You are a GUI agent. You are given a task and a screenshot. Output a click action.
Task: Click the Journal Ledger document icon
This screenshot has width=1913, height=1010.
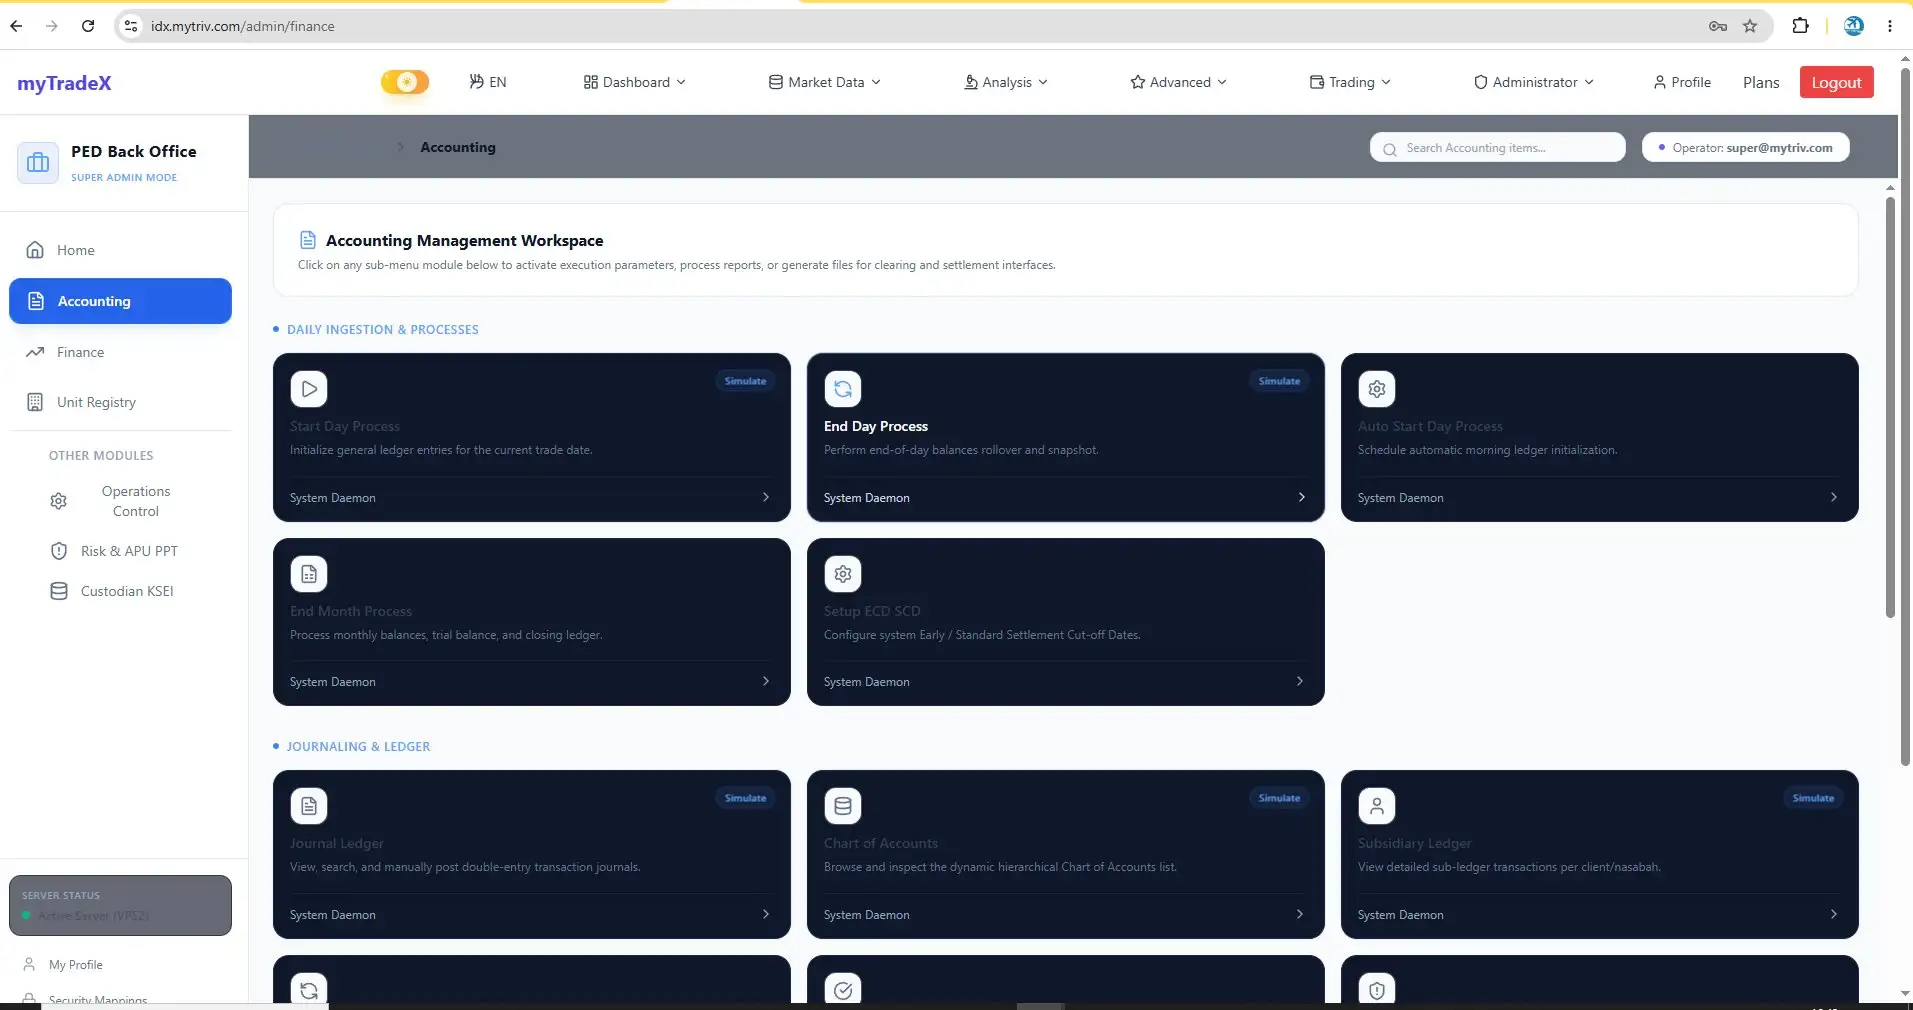(309, 806)
